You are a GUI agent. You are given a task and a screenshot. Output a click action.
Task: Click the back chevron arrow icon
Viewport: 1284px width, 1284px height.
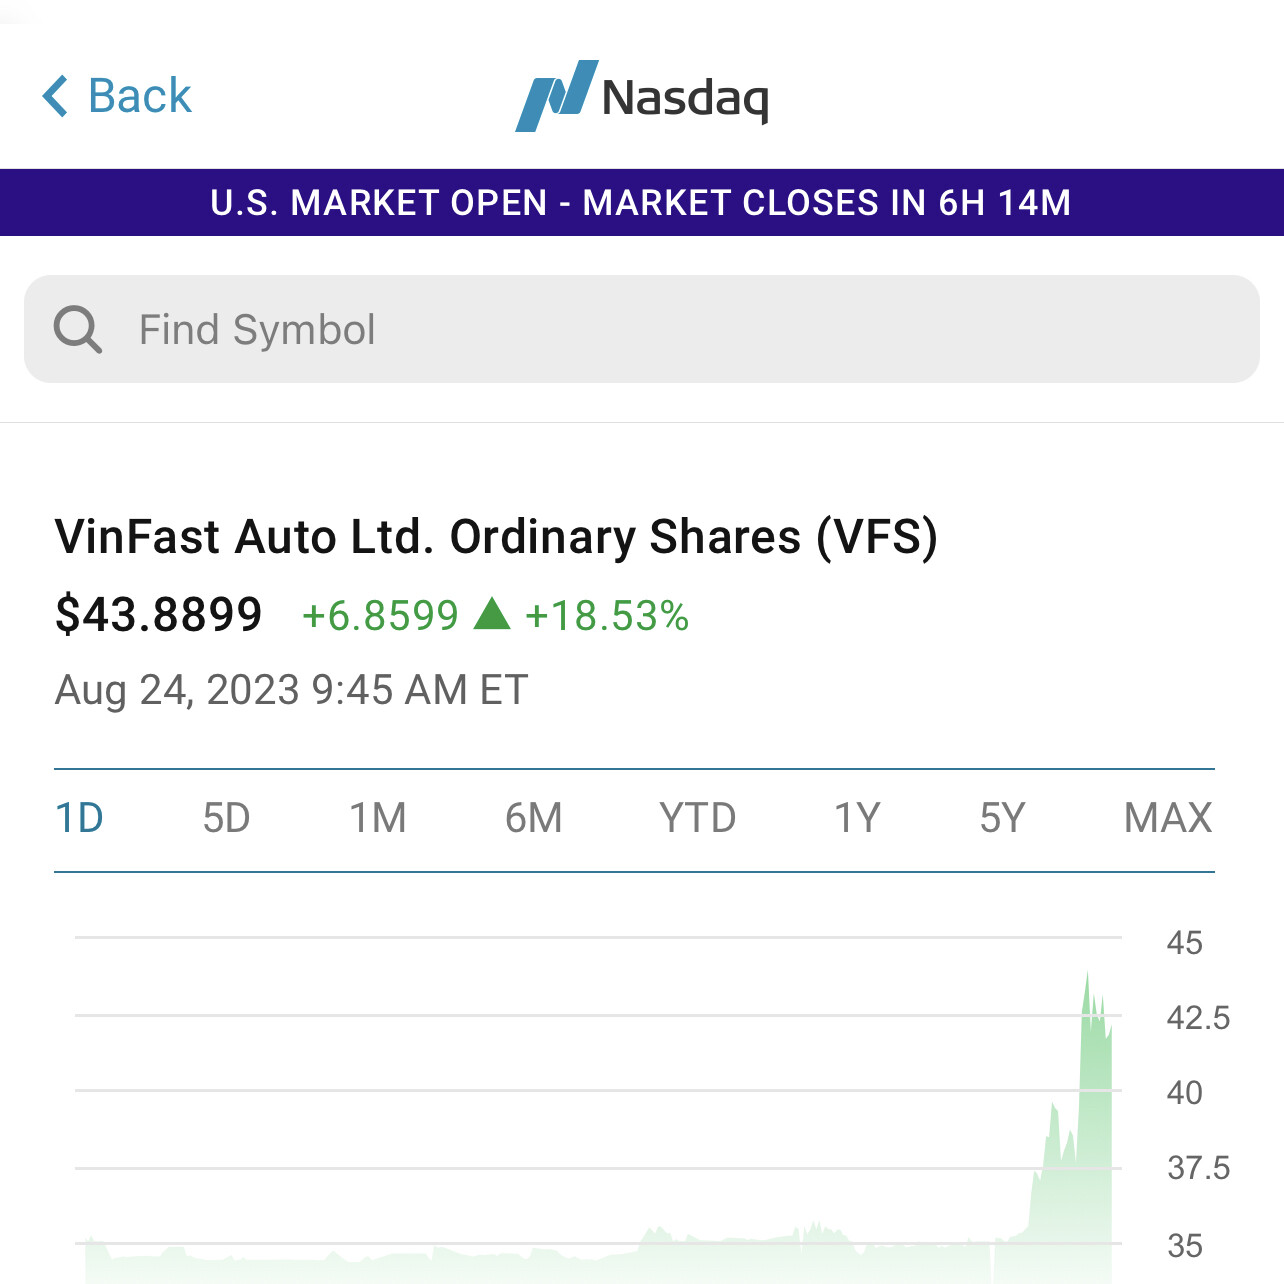56,96
